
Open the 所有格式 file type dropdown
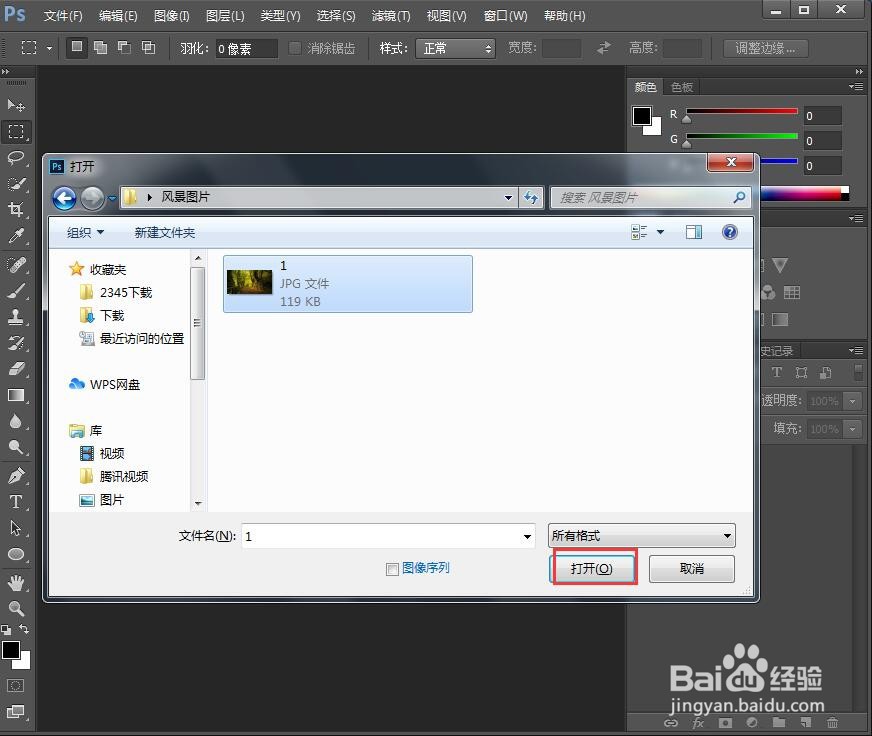tap(641, 536)
